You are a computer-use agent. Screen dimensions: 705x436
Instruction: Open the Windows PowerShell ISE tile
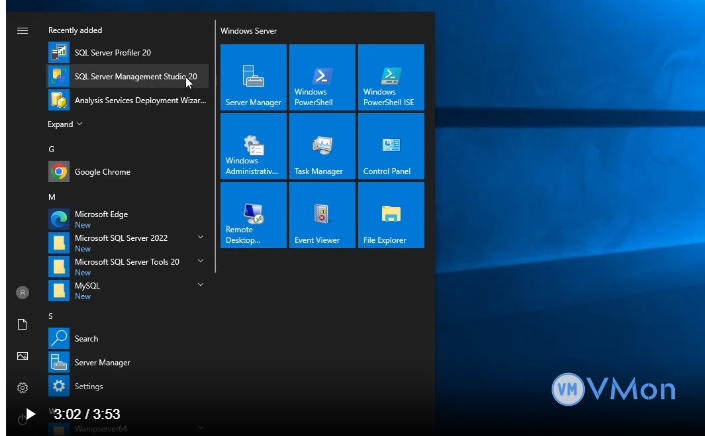coord(391,77)
